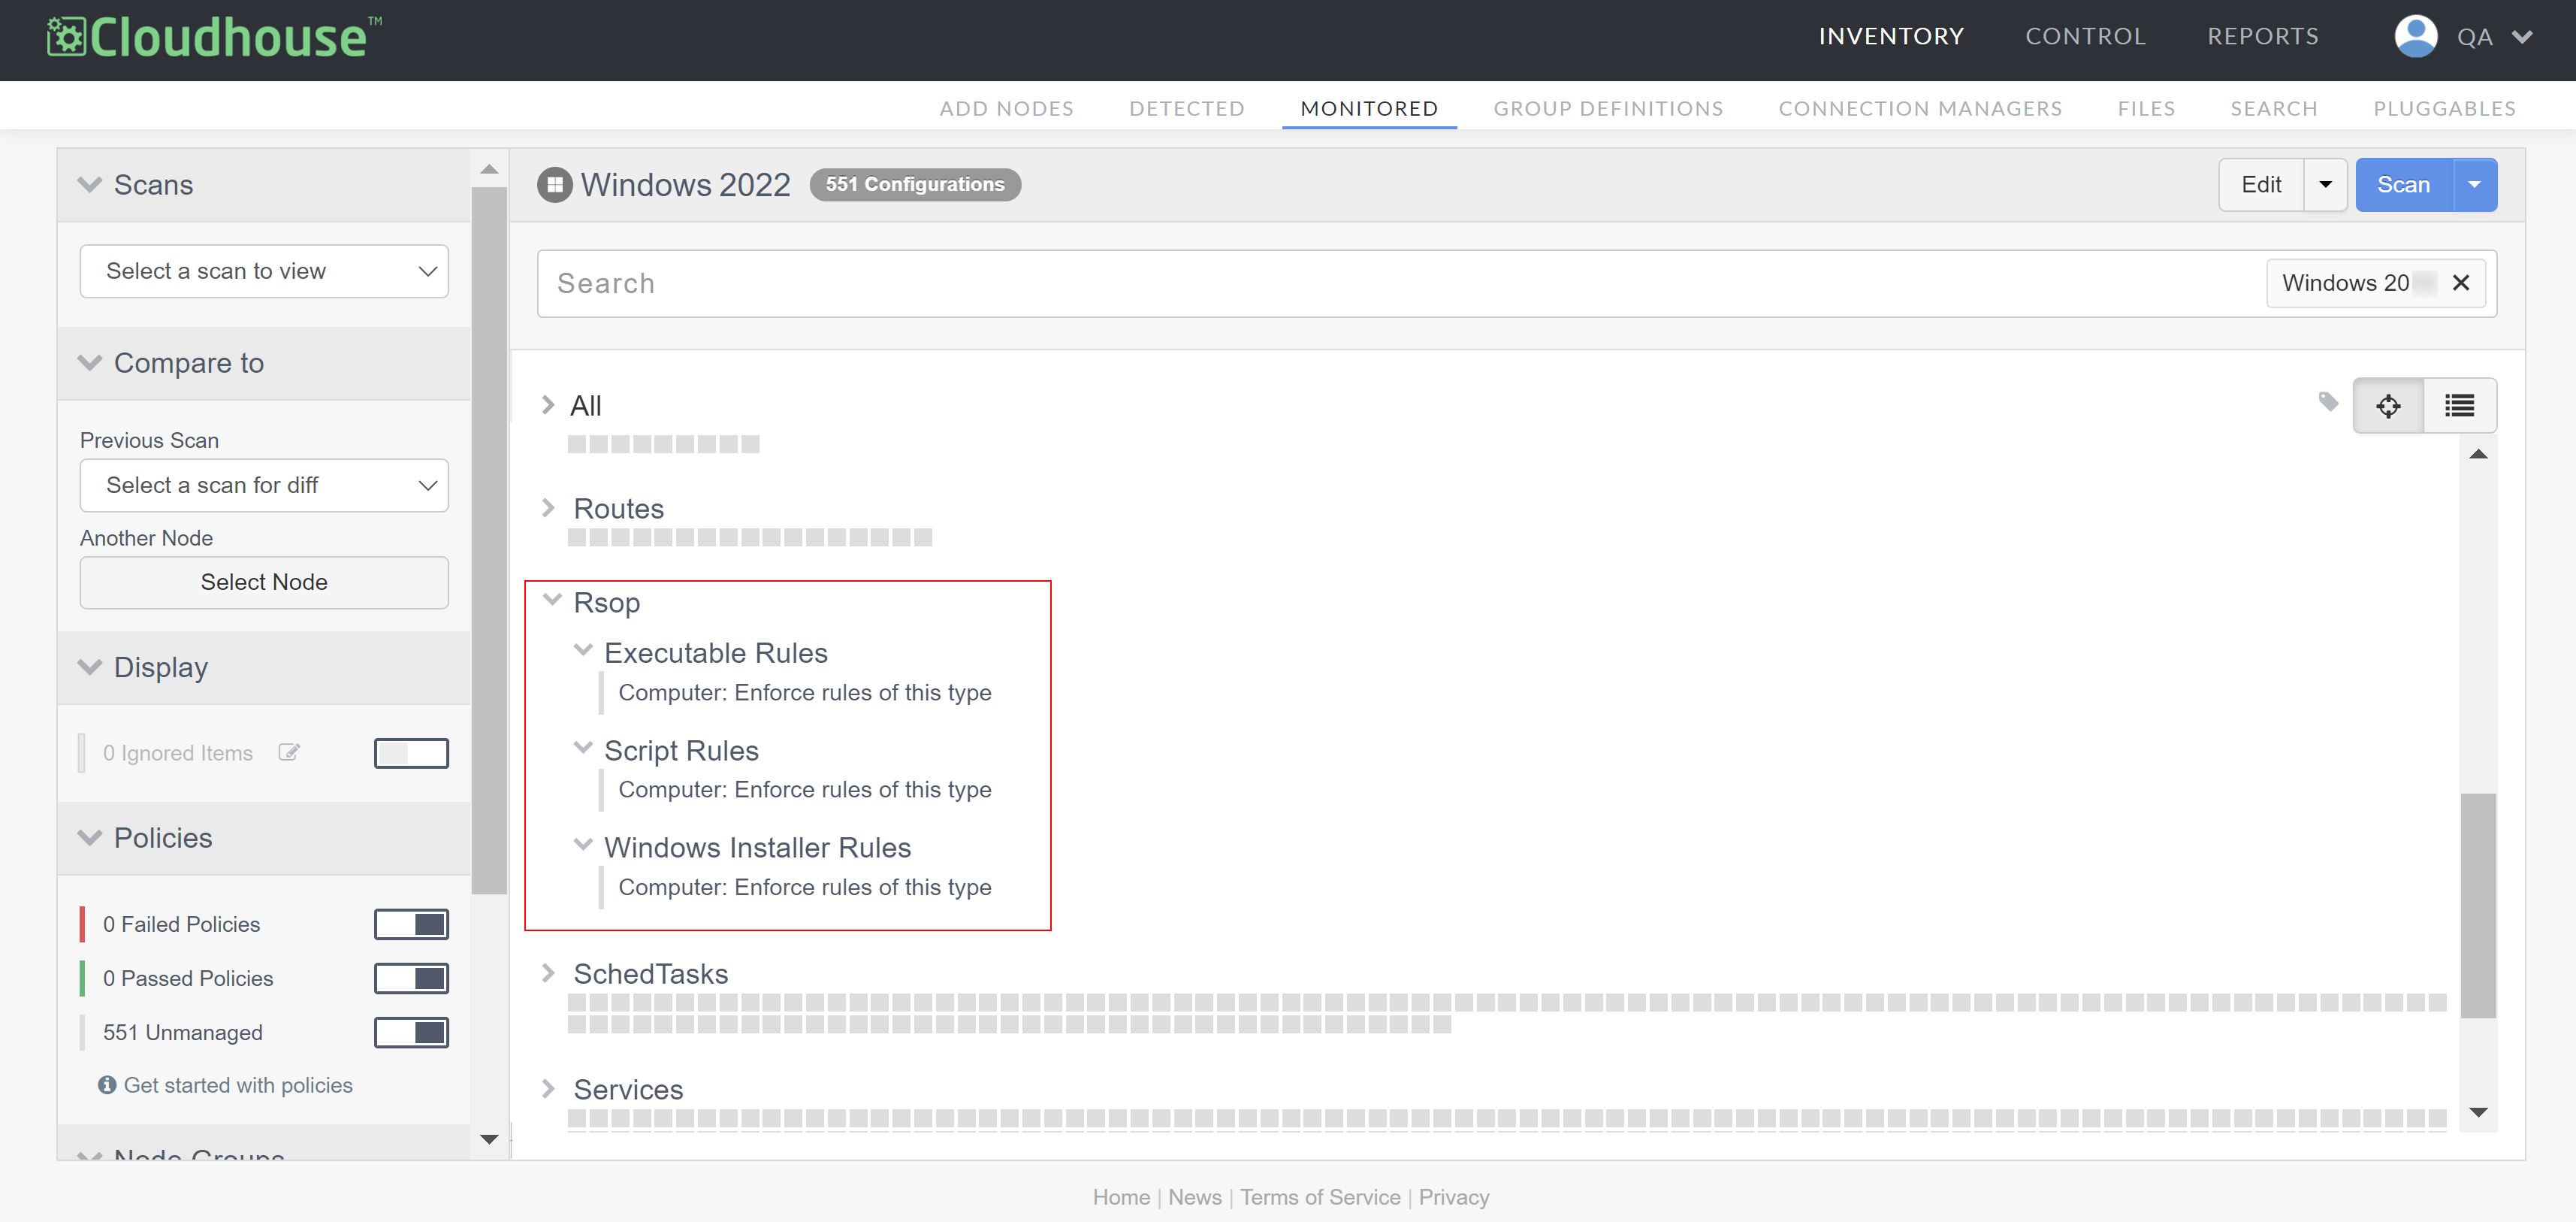The height and width of the screenshot is (1222, 2576).
Task: Select Windows Installer Rules 'Computer: Enforce rules' item
Action: [x=805, y=887]
